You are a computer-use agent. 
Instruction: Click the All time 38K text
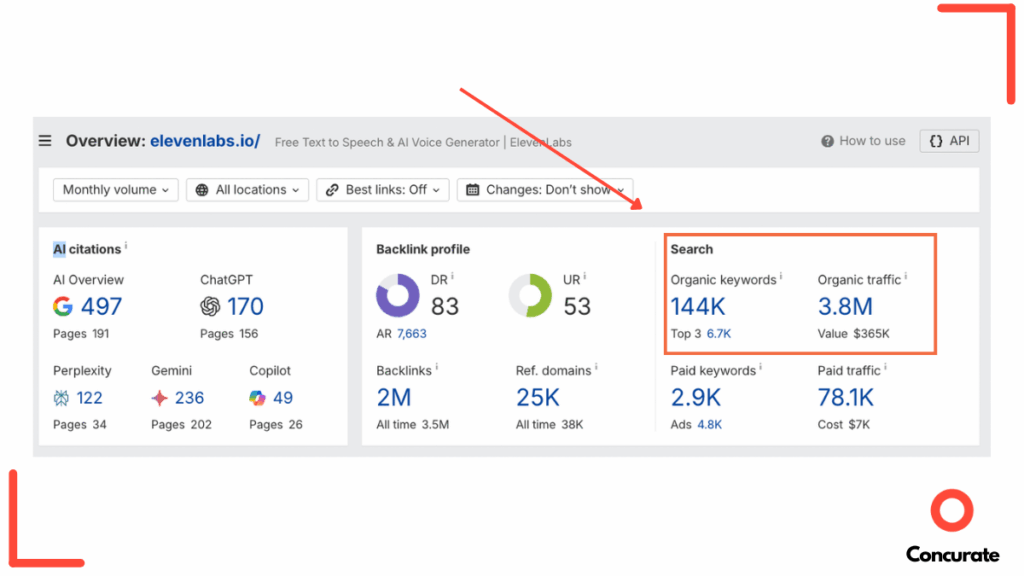(549, 424)
